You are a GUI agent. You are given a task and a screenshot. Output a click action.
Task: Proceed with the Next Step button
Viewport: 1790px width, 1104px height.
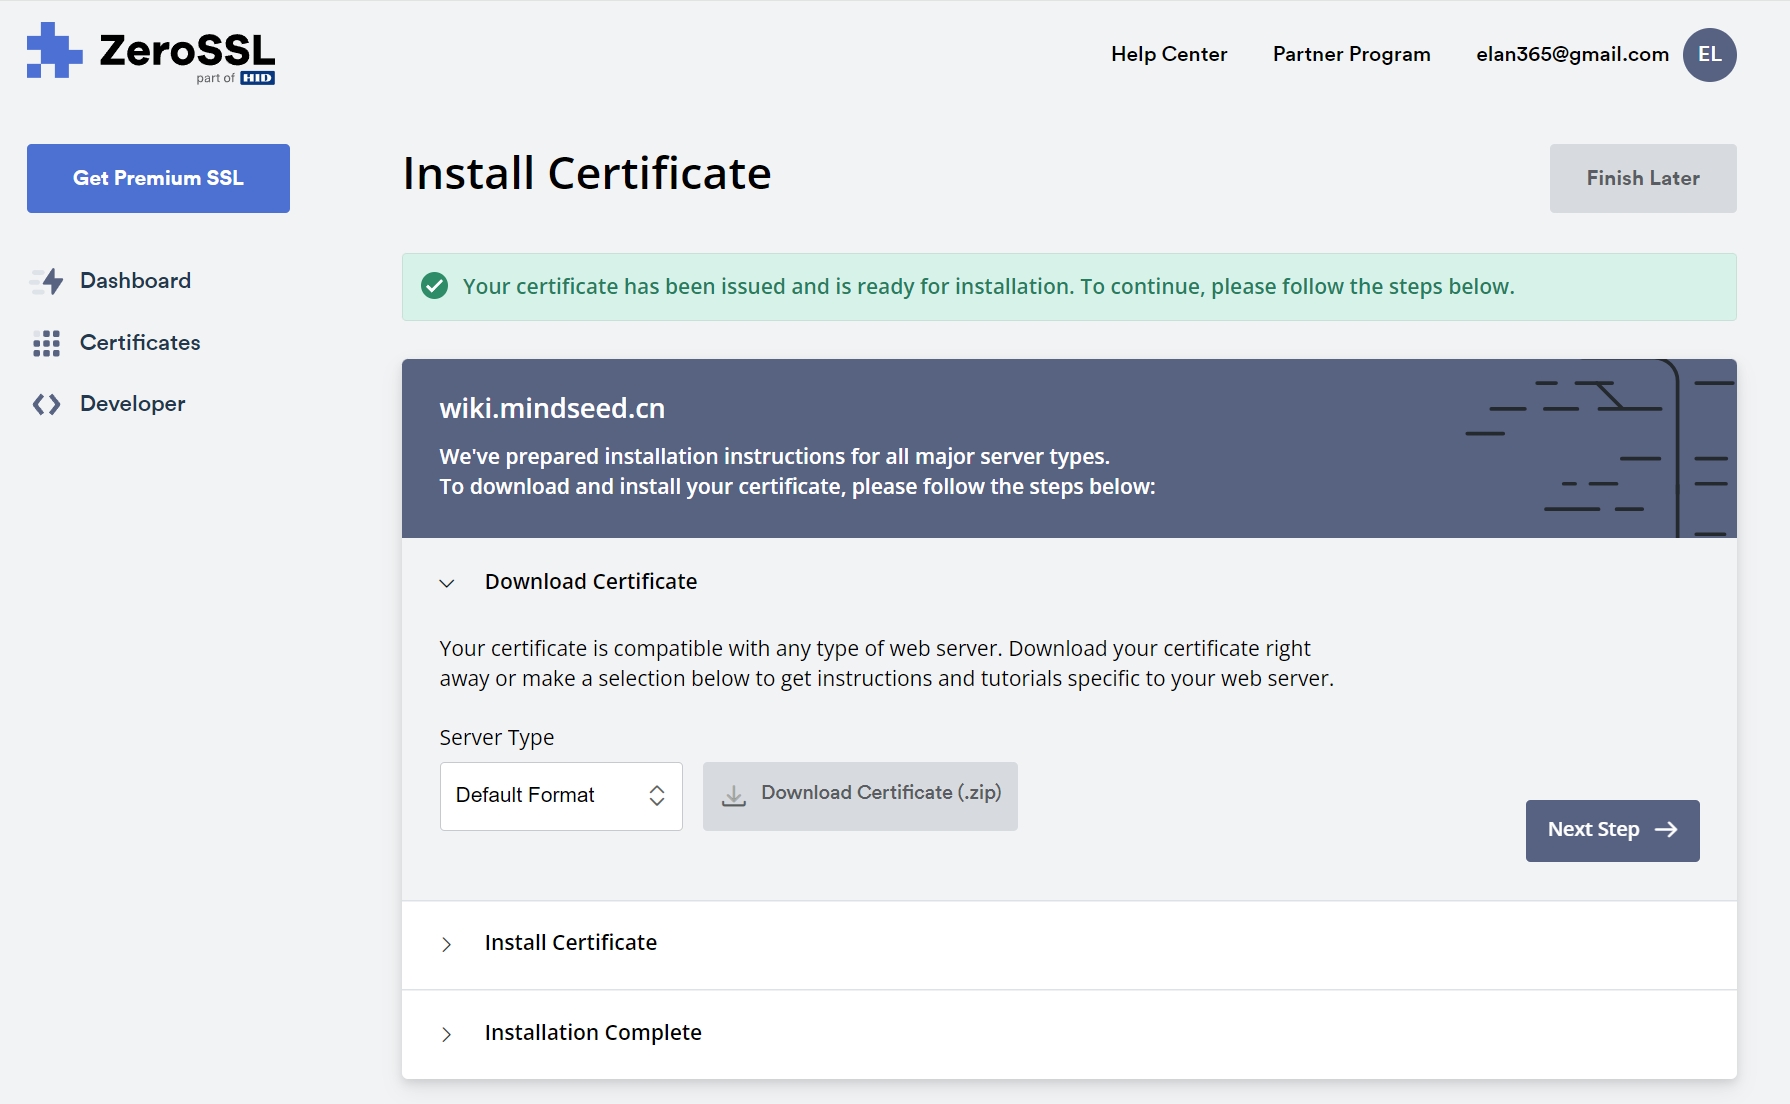coord(1612,830)
